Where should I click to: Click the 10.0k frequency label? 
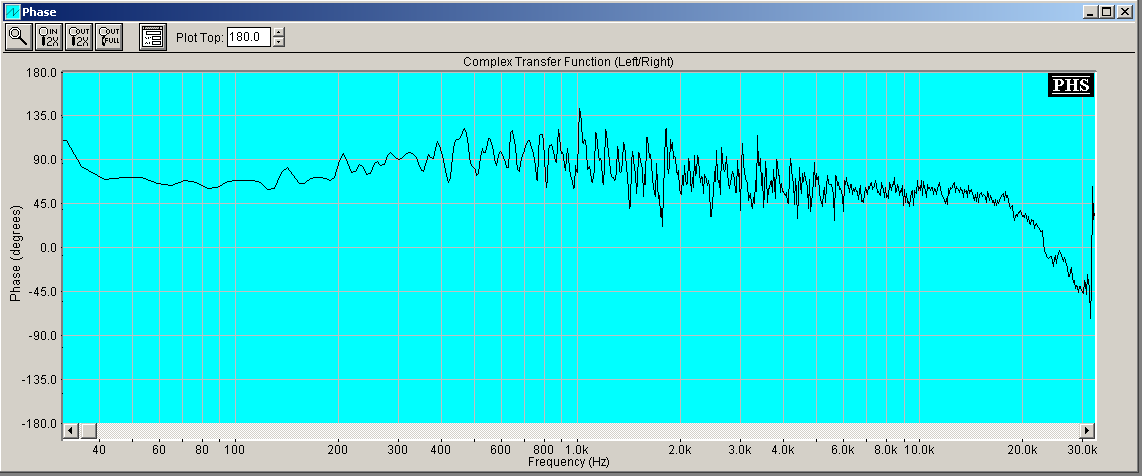pyautogui.click(x=919, y=451)
